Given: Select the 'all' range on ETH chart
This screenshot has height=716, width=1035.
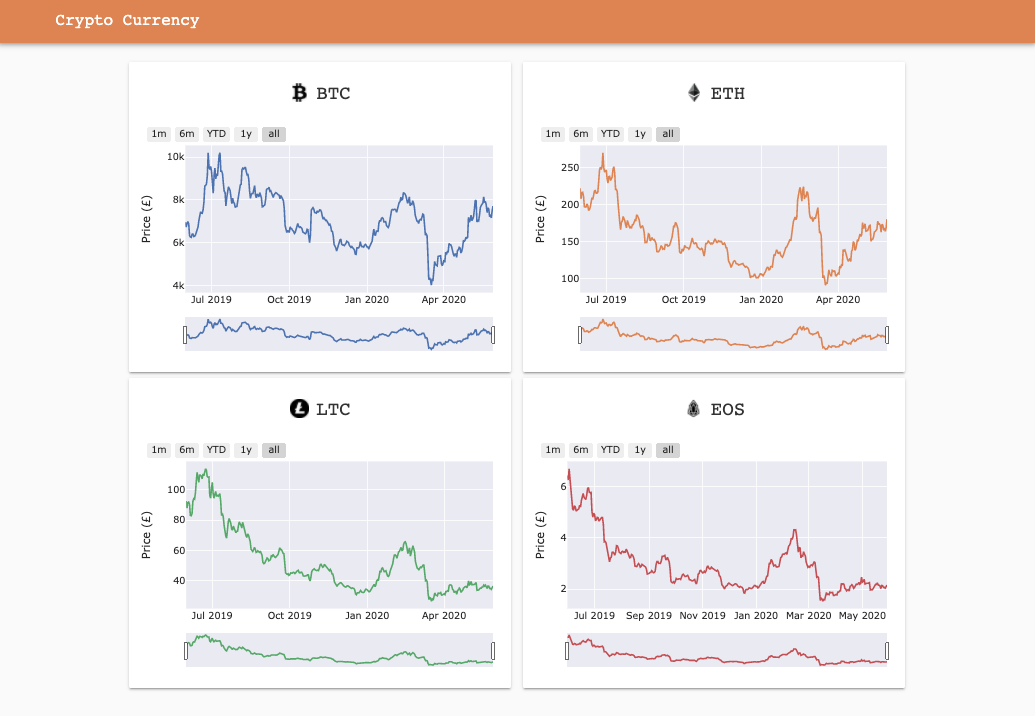Looking at the screenshot, I should [668, 134].
